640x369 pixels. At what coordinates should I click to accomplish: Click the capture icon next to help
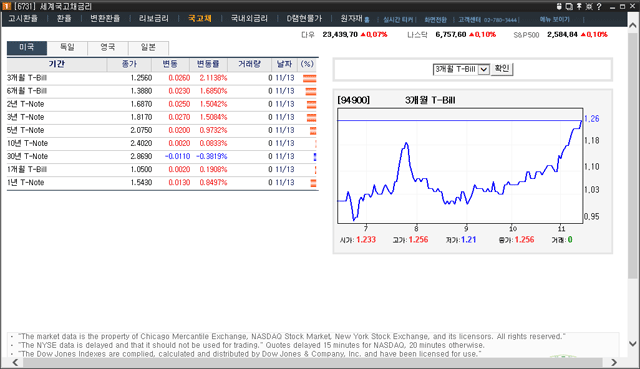point(589,6)
